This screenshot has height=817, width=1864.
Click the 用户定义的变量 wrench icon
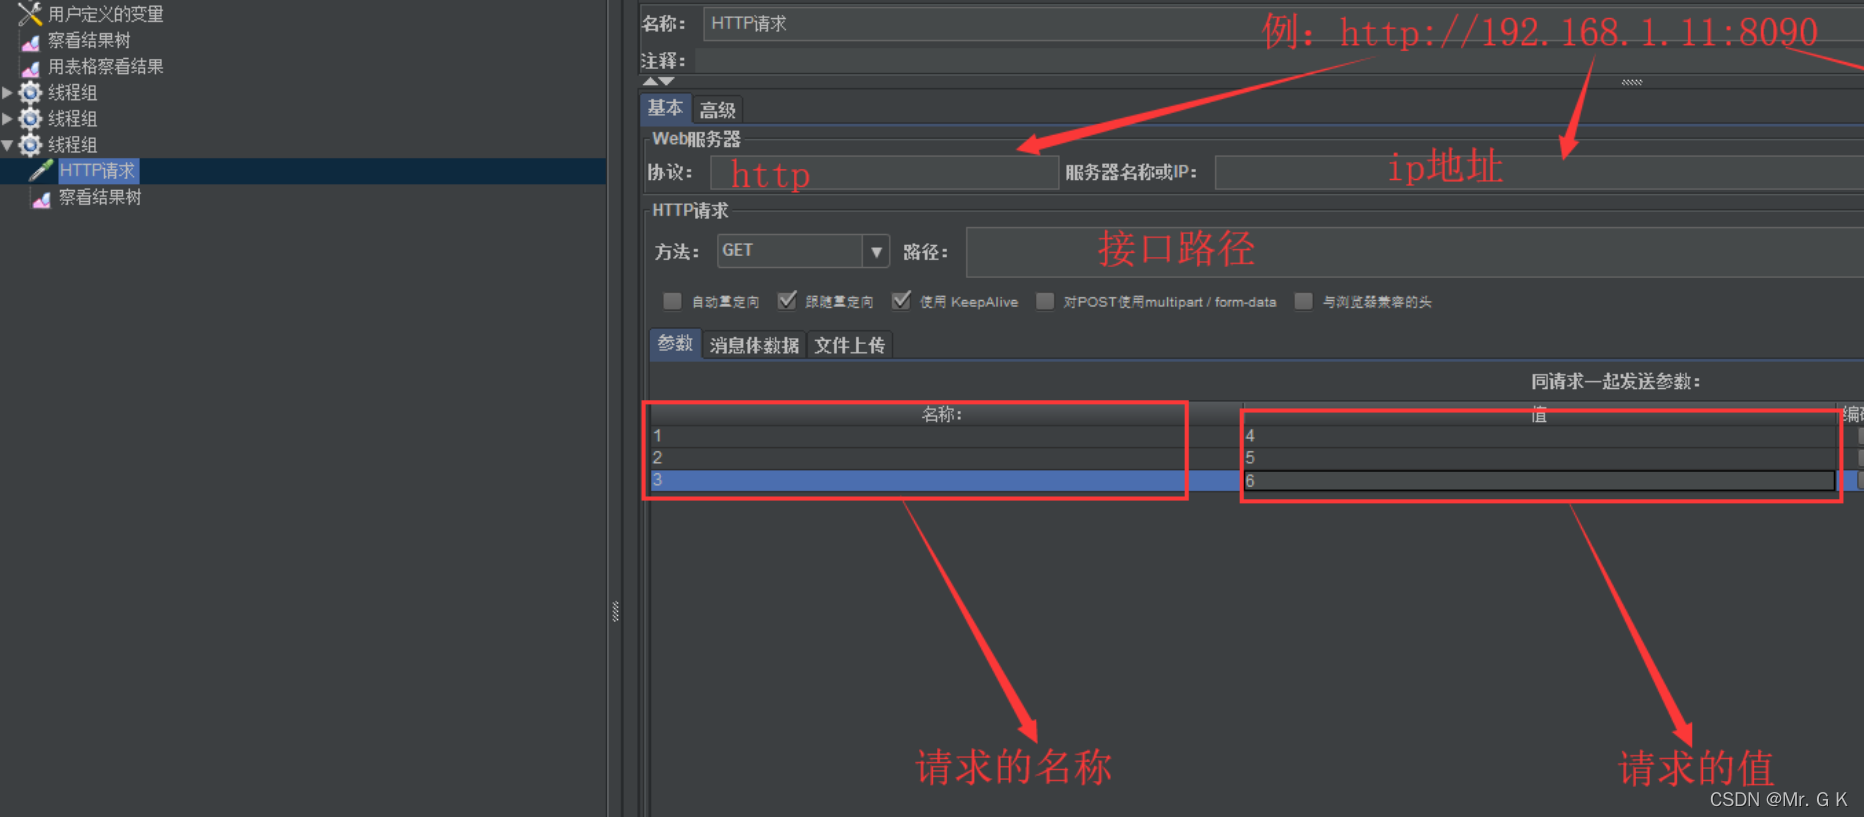click(x=30, y=14)
